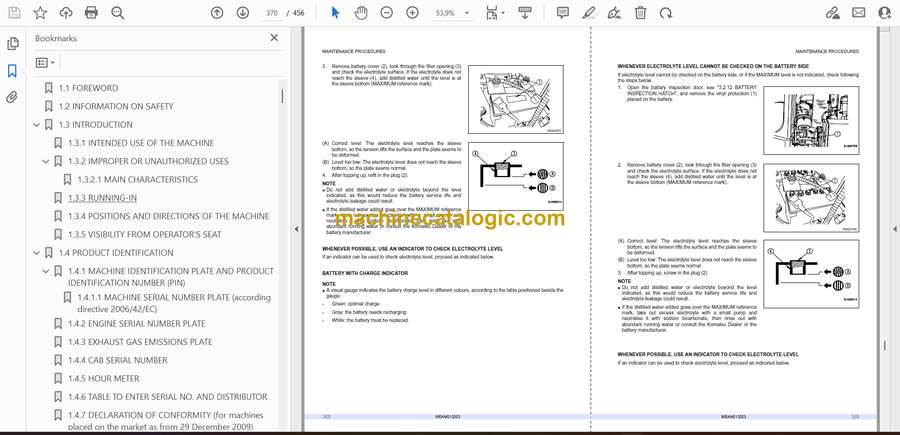Collapse the 1.4.1 MACHINE IDENTIFICATION PLATE bookmark
The height and width of the screenshot is (435, 900).
pyautogui.click(x=46, y=271)
